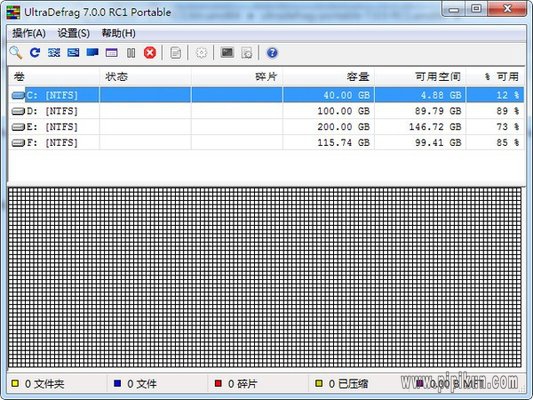Viewport: 533px width, 400px height.
Task: Click the Quick Optimization toolbar icon
Action: pyautogui.click(x=73, y=53)
